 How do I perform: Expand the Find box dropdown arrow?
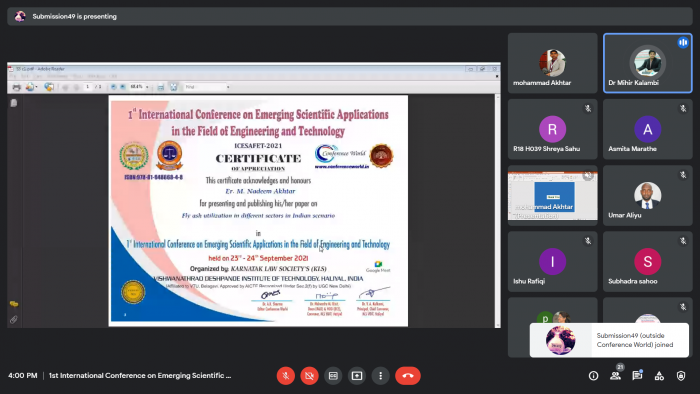pyautogui.click(x=228, y=87)
